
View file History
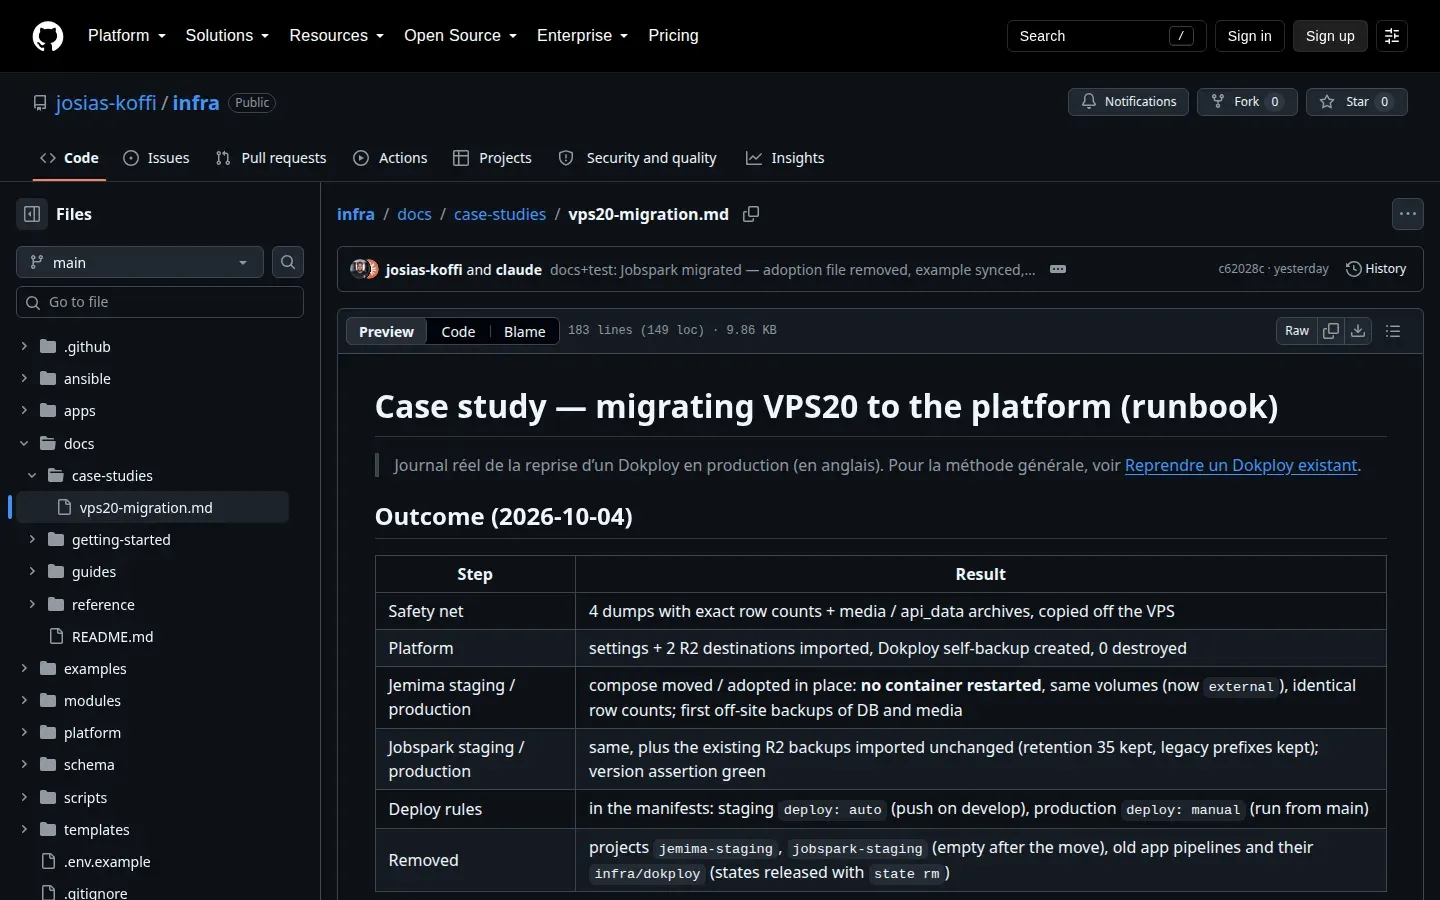1376,269
